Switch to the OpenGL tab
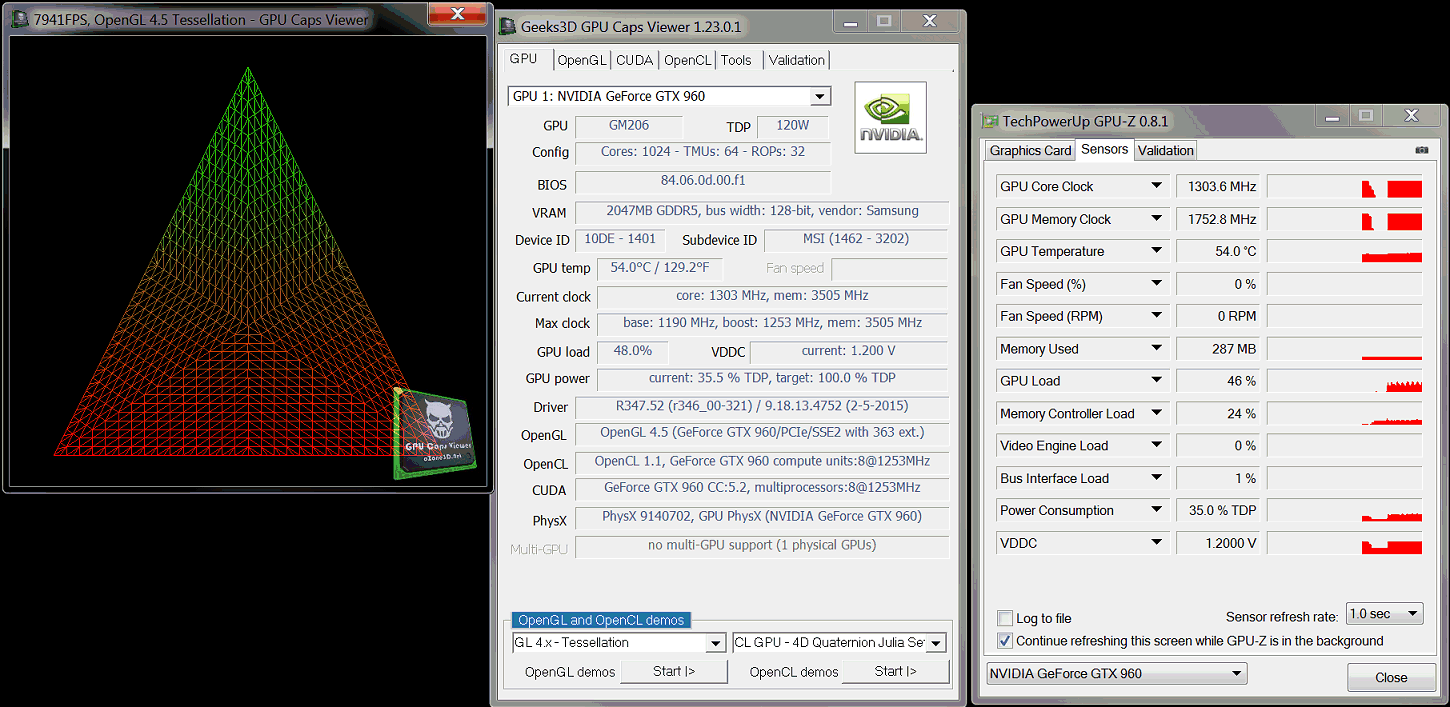 tap(582, 60)
